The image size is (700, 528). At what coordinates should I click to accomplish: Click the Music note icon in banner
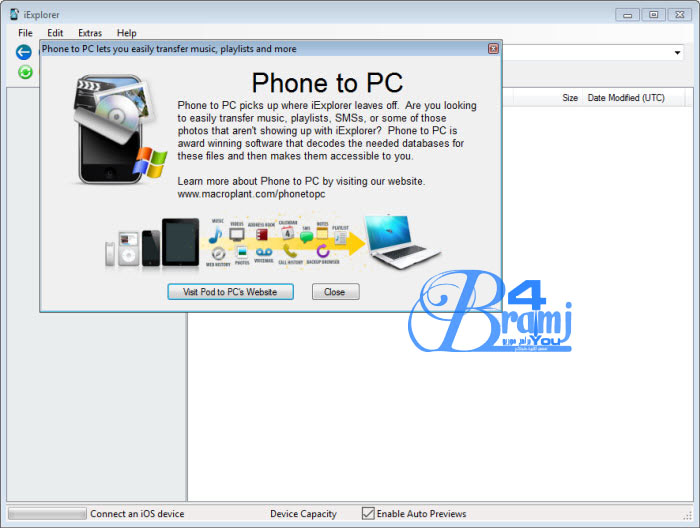(216, 235)
